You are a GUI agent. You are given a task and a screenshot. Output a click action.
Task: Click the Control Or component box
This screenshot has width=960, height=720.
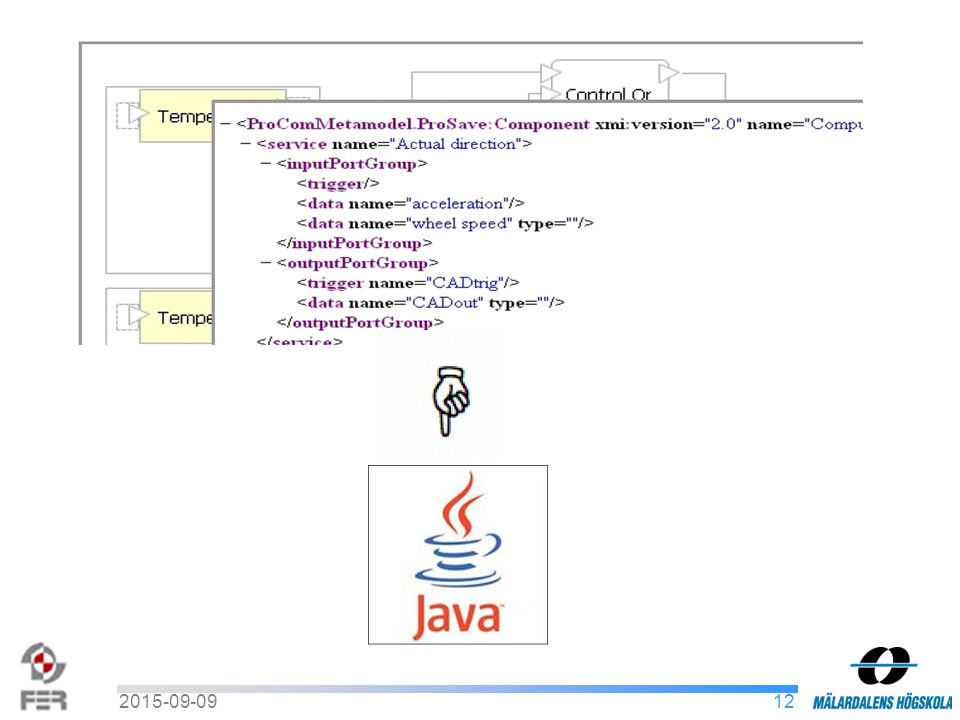point(609,80)
